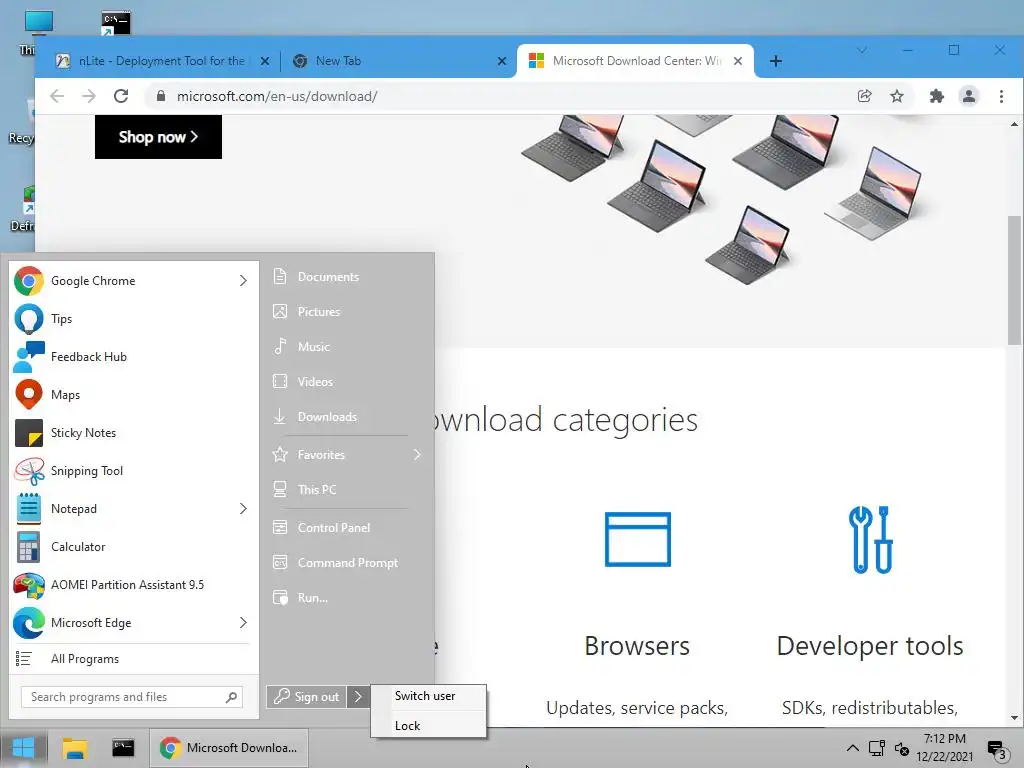This screenshot has height=768, width=1024.
Task: Open the network status tray icon
Action: pos(877,748)
